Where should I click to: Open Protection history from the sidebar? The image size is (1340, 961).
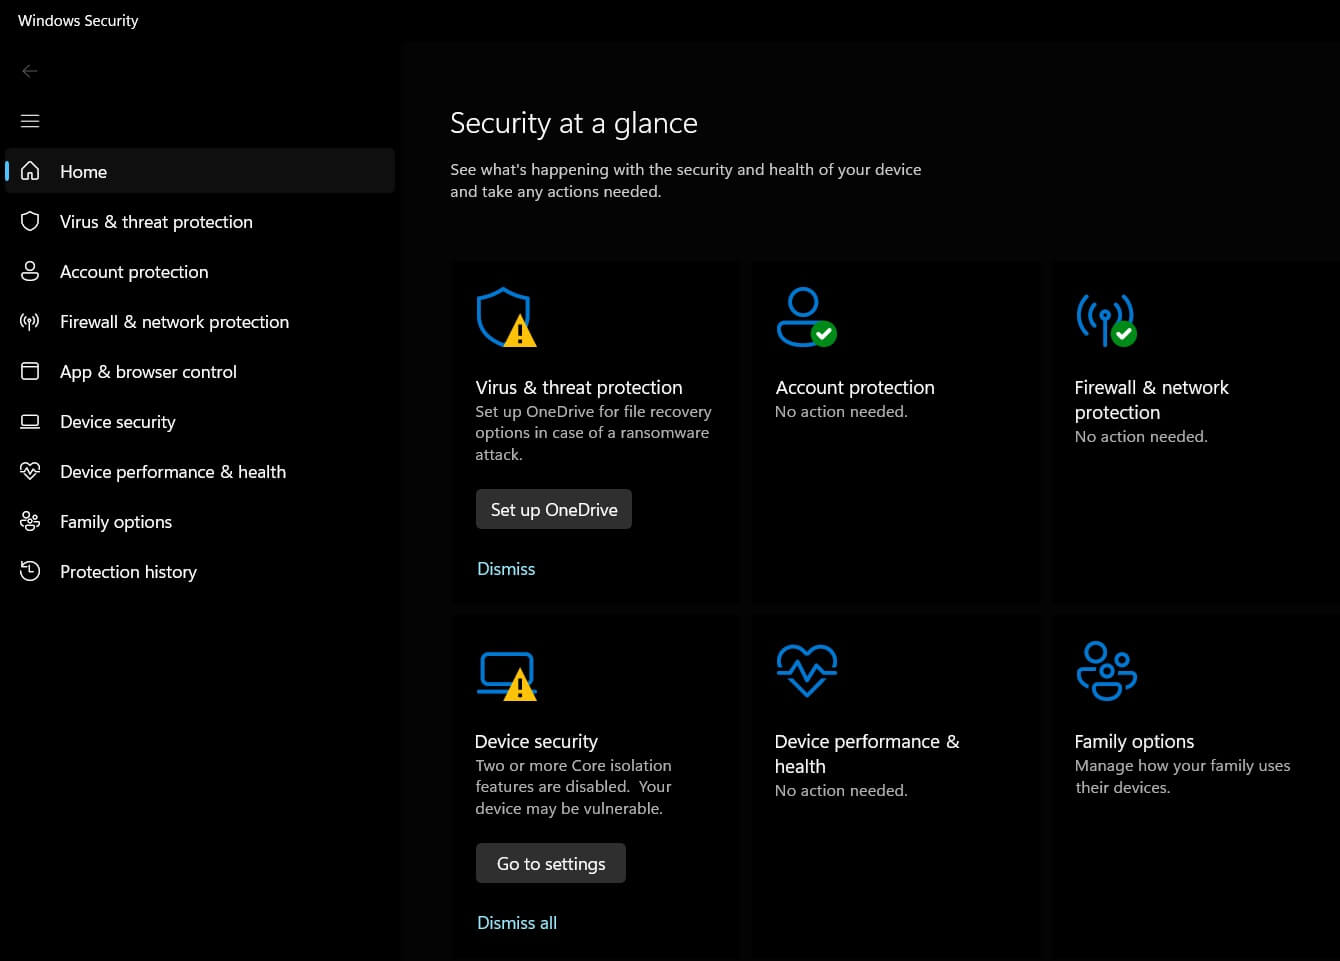point(128,571)
